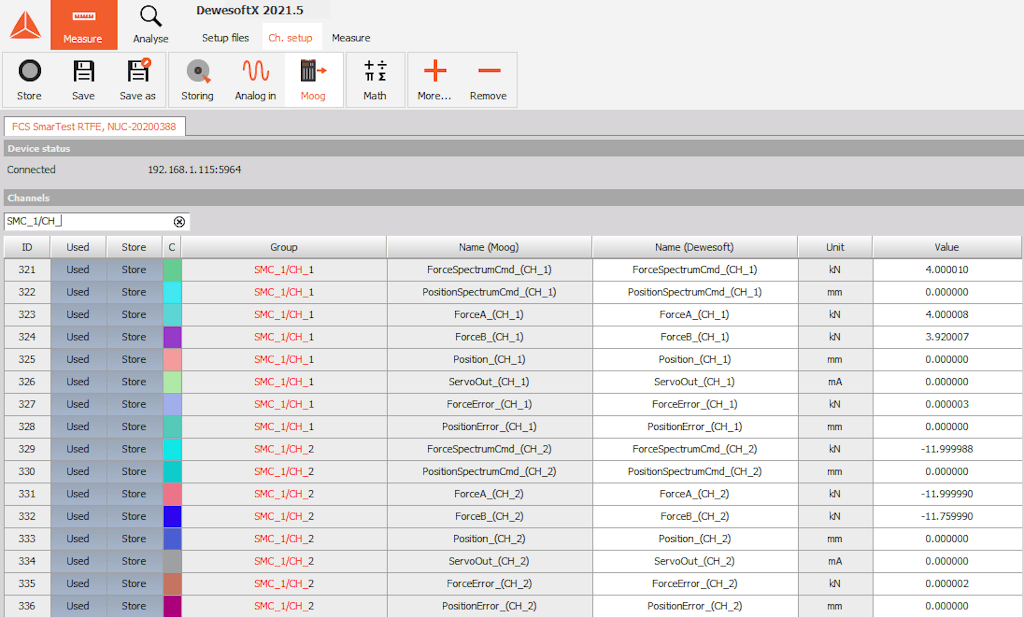1024x618 pixels.
Task: Select Dewesoft name ForceA_(CH_1)
Action: point(694,315)
